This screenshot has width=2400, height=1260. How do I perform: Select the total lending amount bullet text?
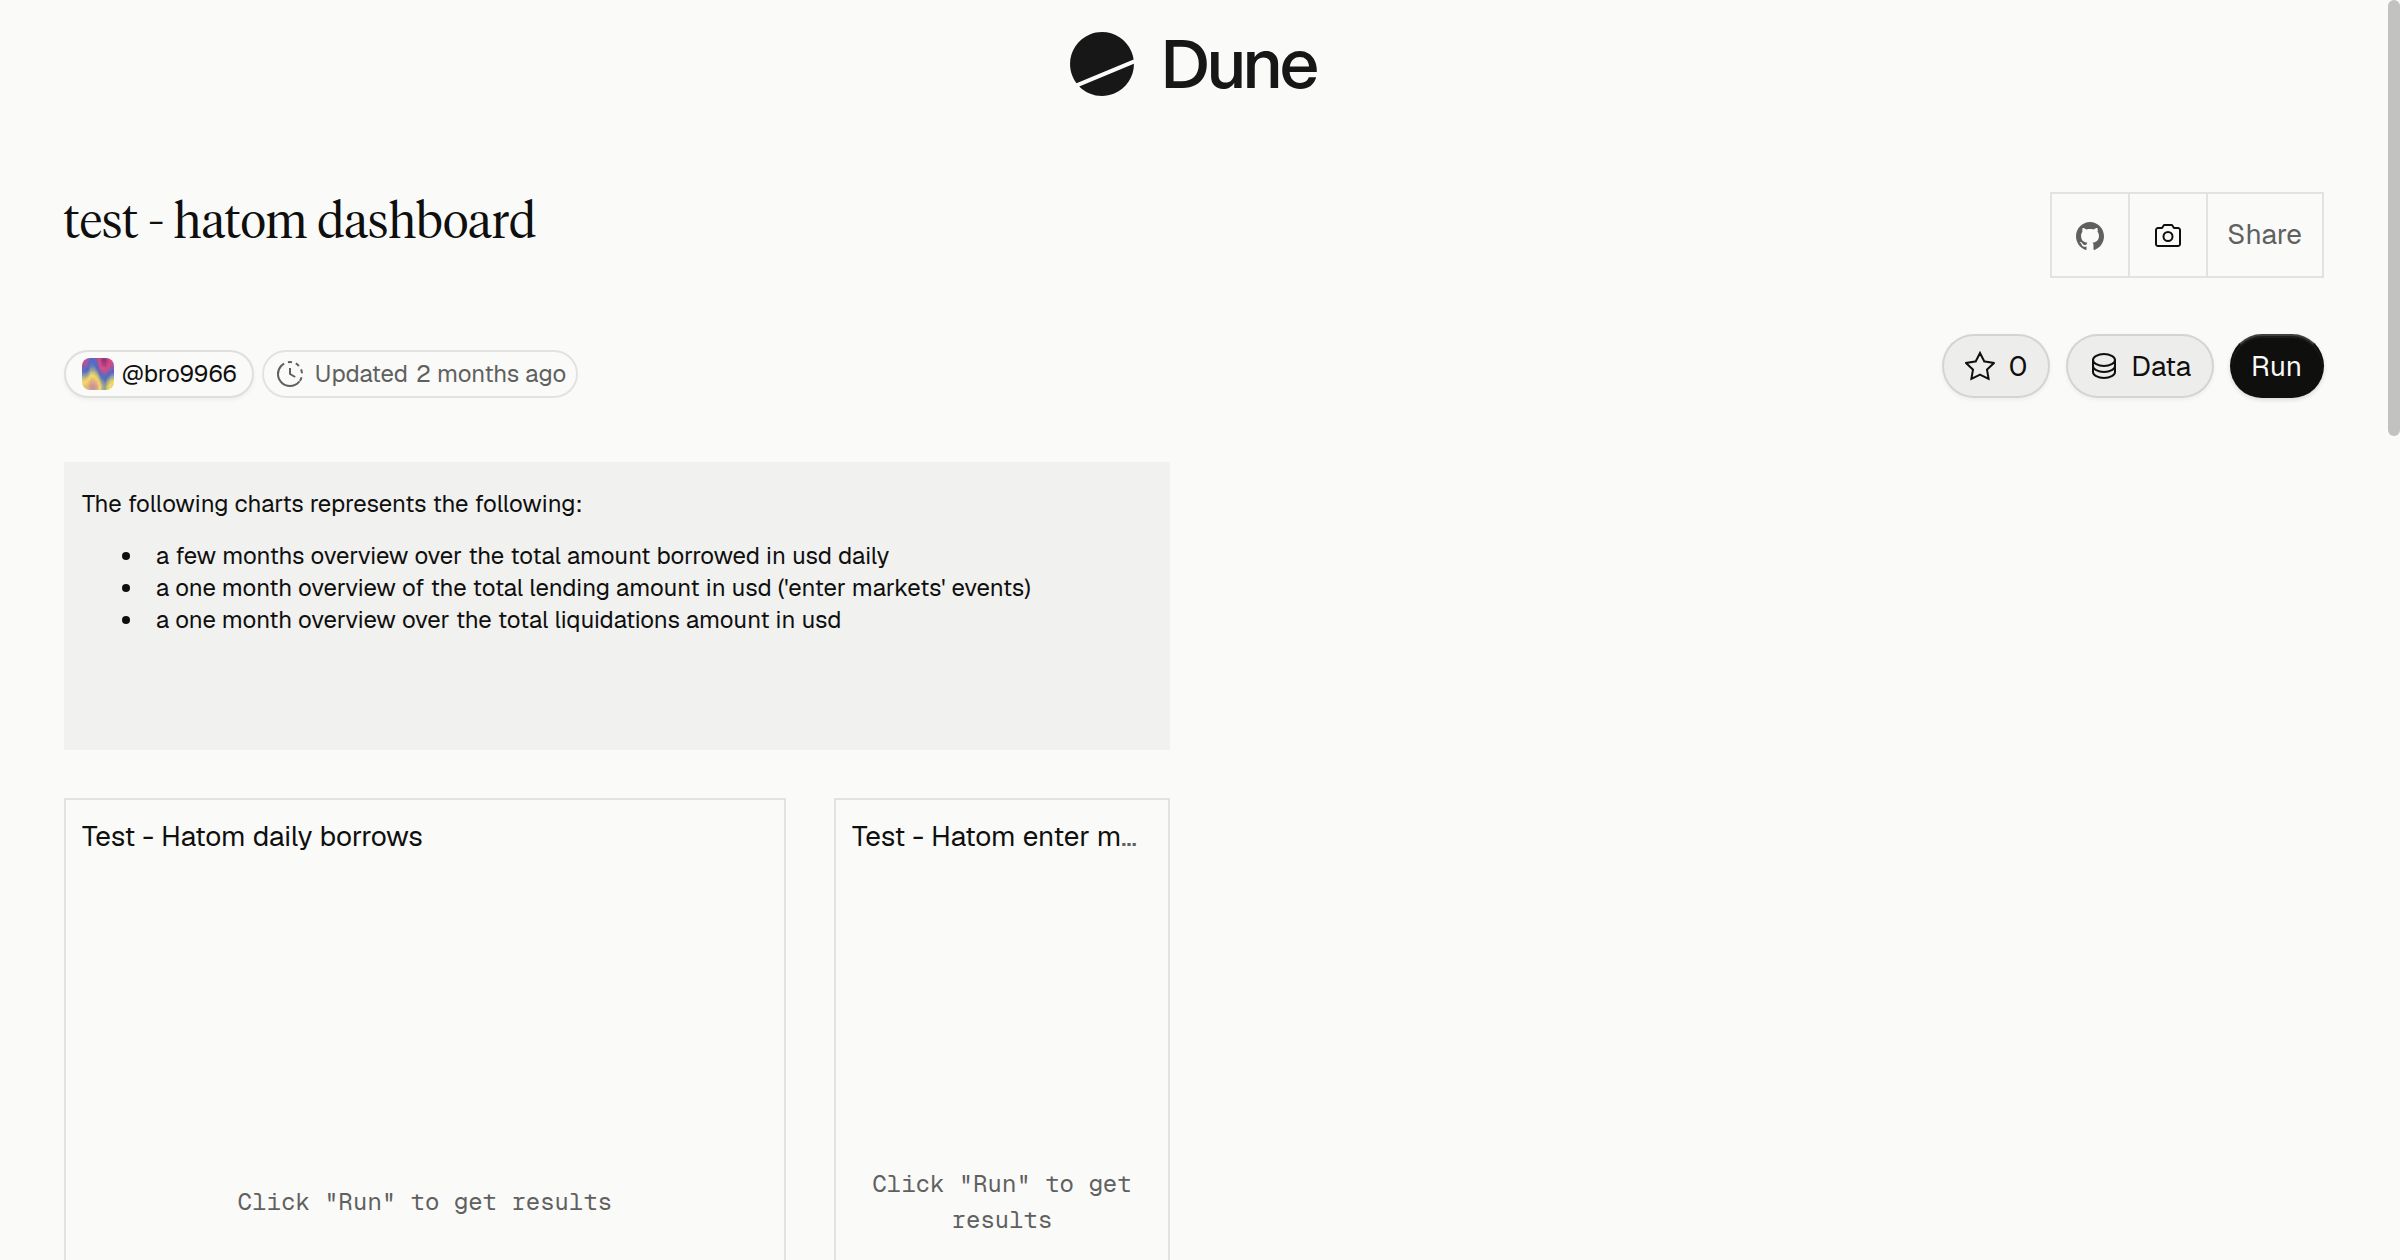[593, 588]
